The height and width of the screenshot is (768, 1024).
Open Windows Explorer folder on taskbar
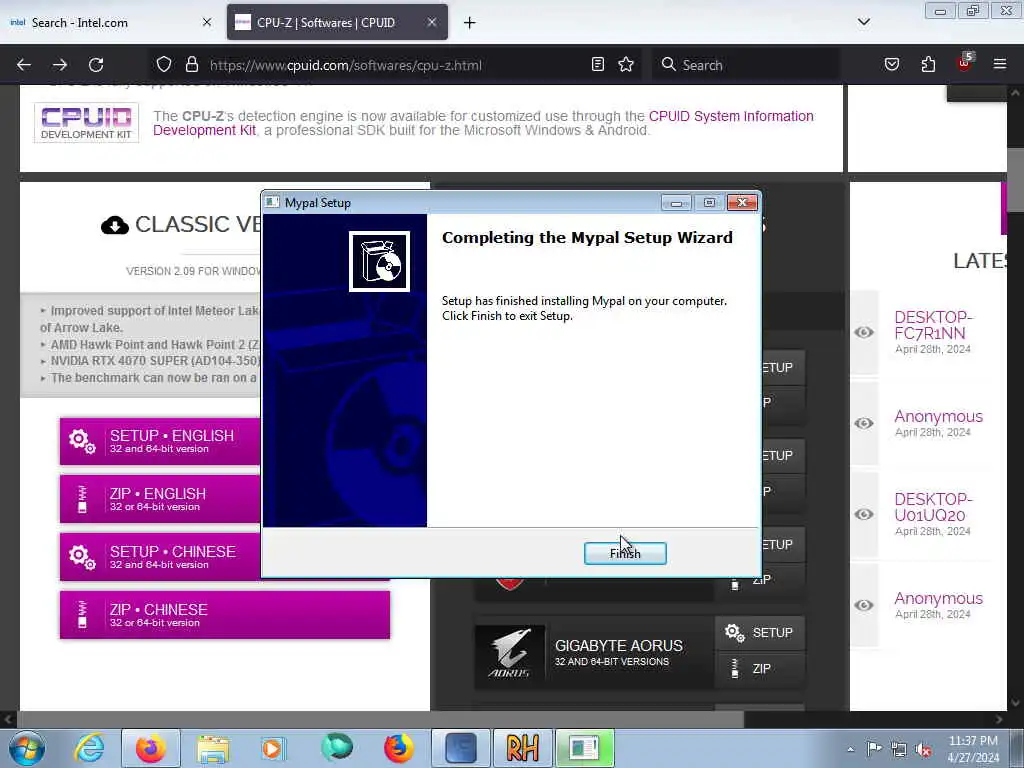tap(213, 748)
